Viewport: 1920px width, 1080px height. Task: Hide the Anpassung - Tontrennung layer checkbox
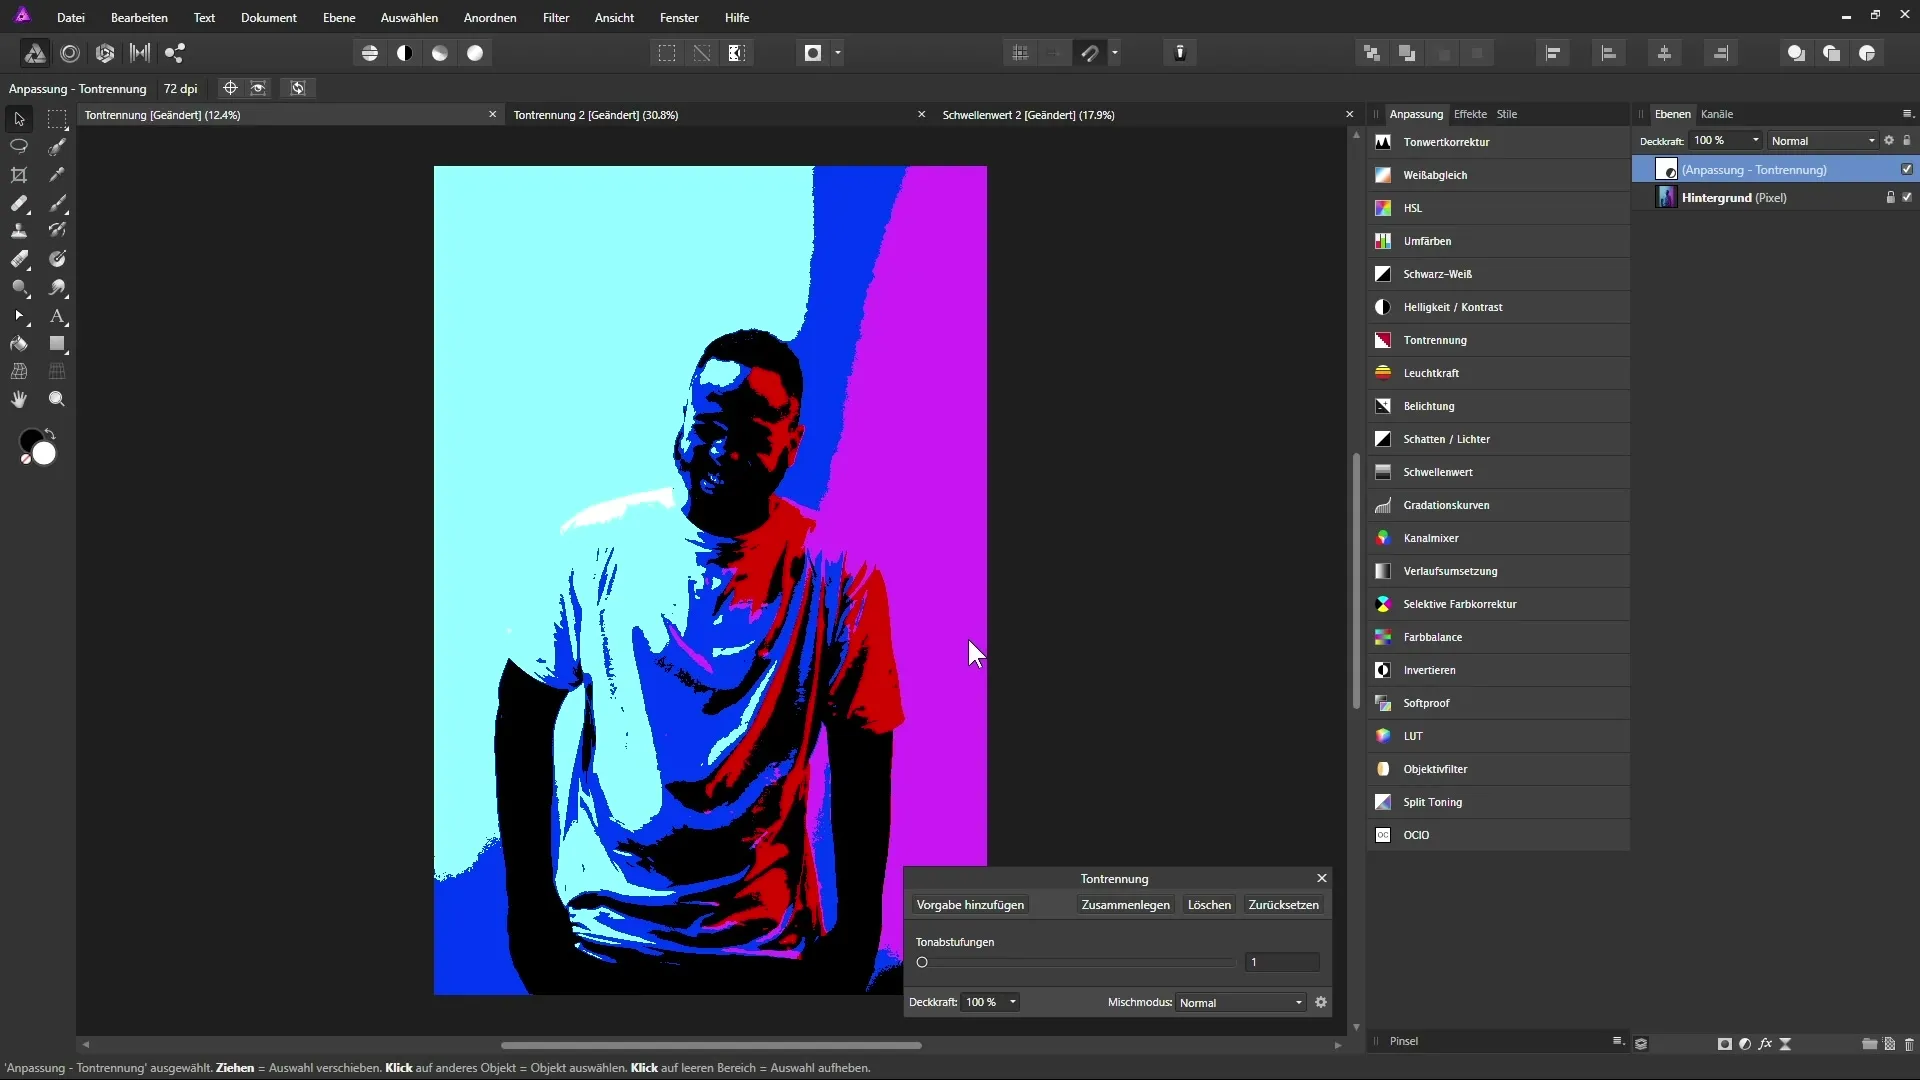coord(1907,169)
